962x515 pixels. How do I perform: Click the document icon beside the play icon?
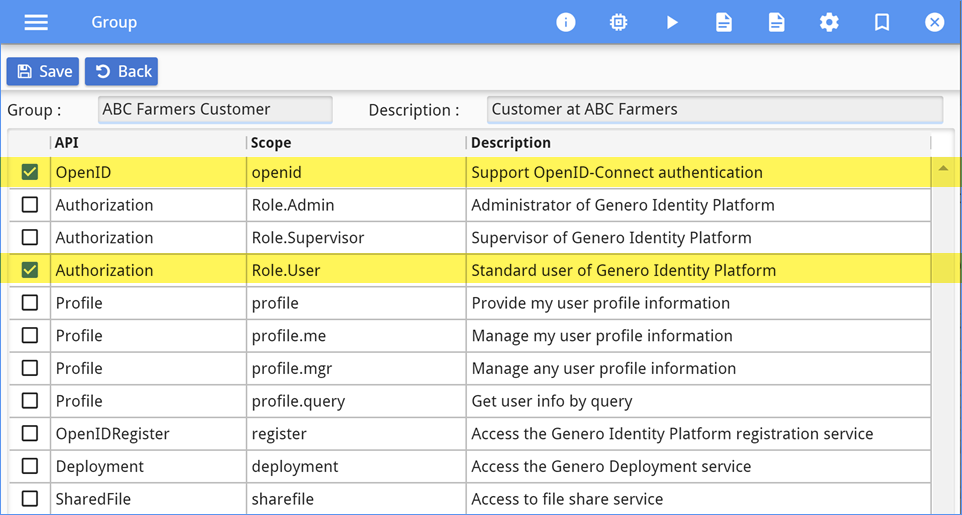[724, 22]
